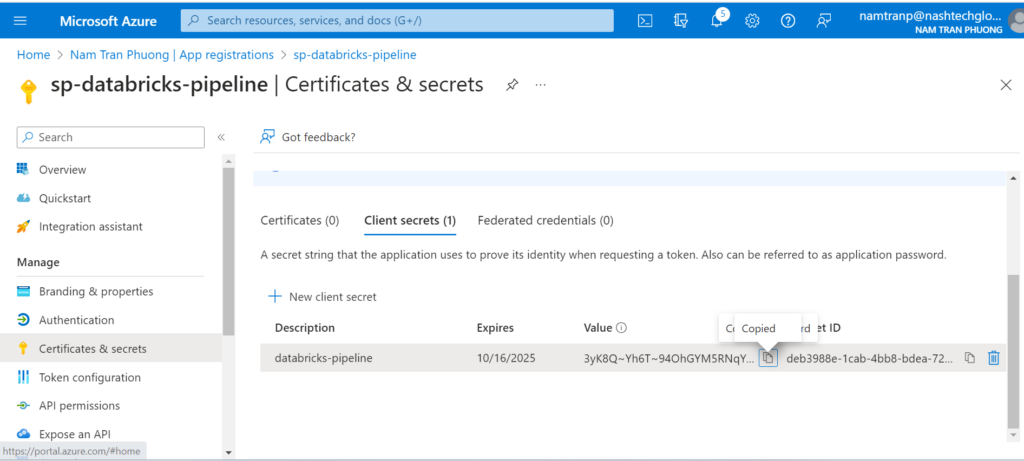Screen dimensions: 1024x461
Task: Copy the Secret ID to clipboard
Action: pos(969,358)
